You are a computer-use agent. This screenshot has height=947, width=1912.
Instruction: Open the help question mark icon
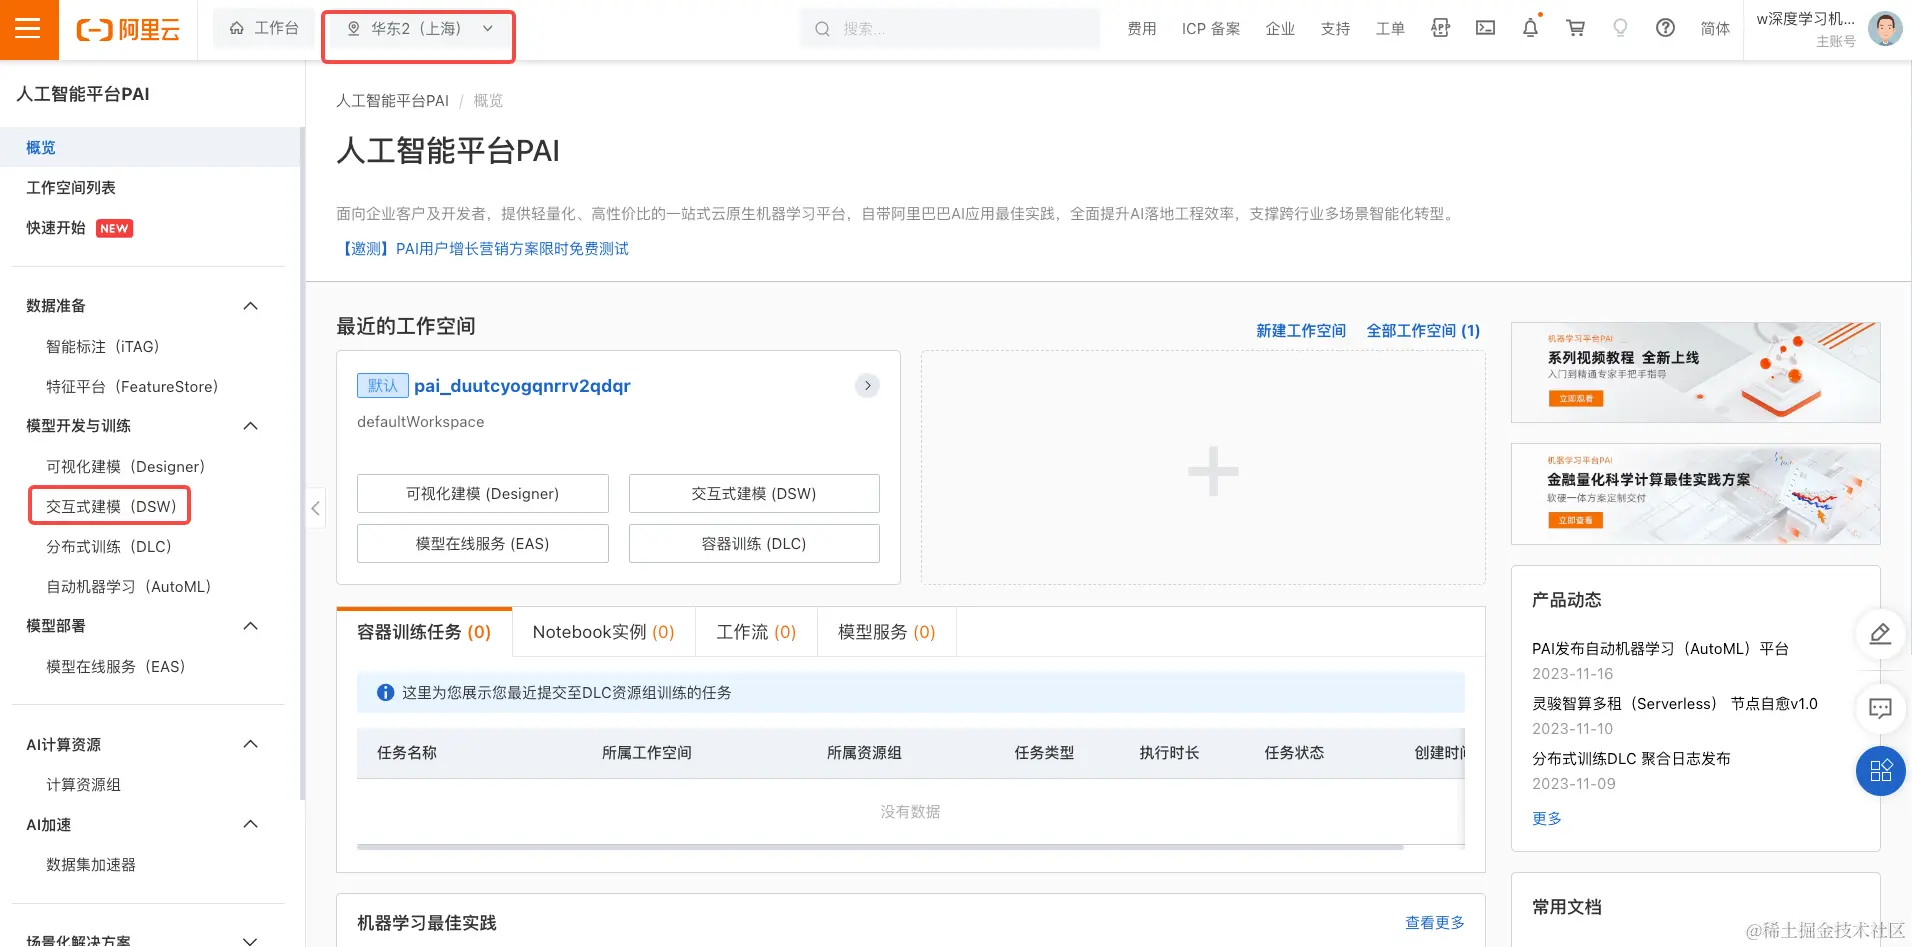click(1665, 28)
